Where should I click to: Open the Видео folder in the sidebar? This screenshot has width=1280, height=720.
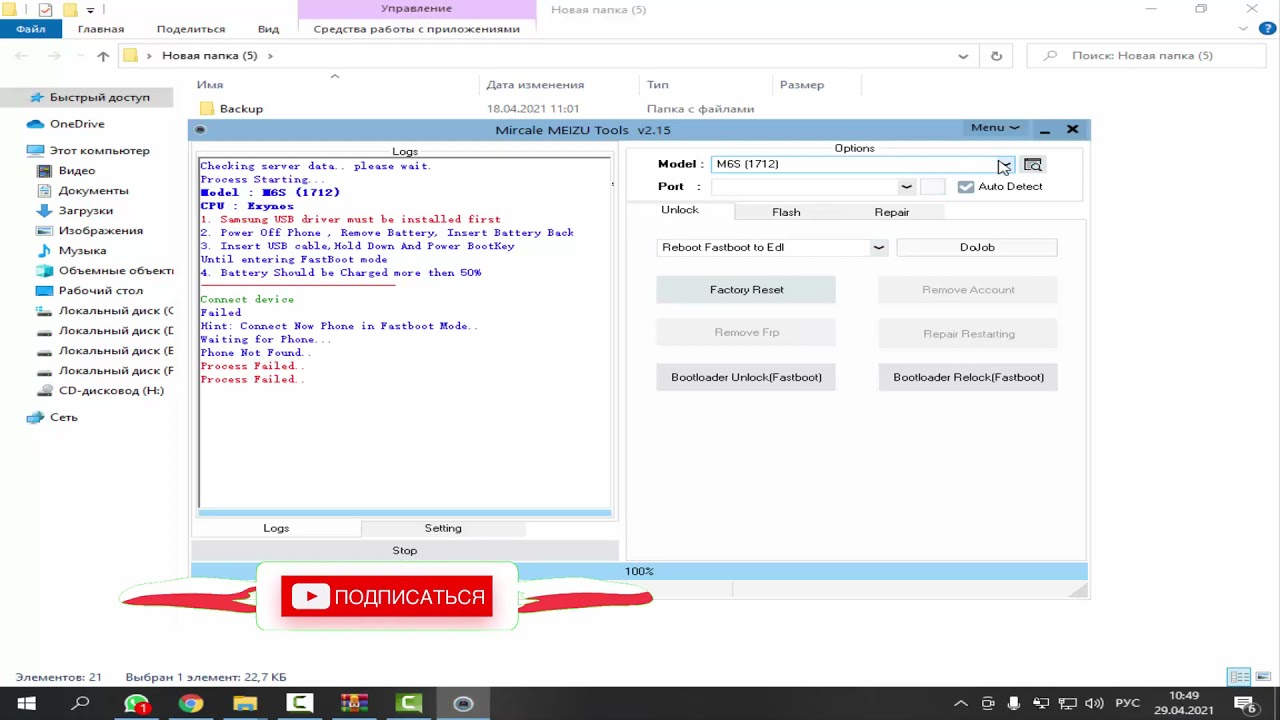tap(77, 171)
